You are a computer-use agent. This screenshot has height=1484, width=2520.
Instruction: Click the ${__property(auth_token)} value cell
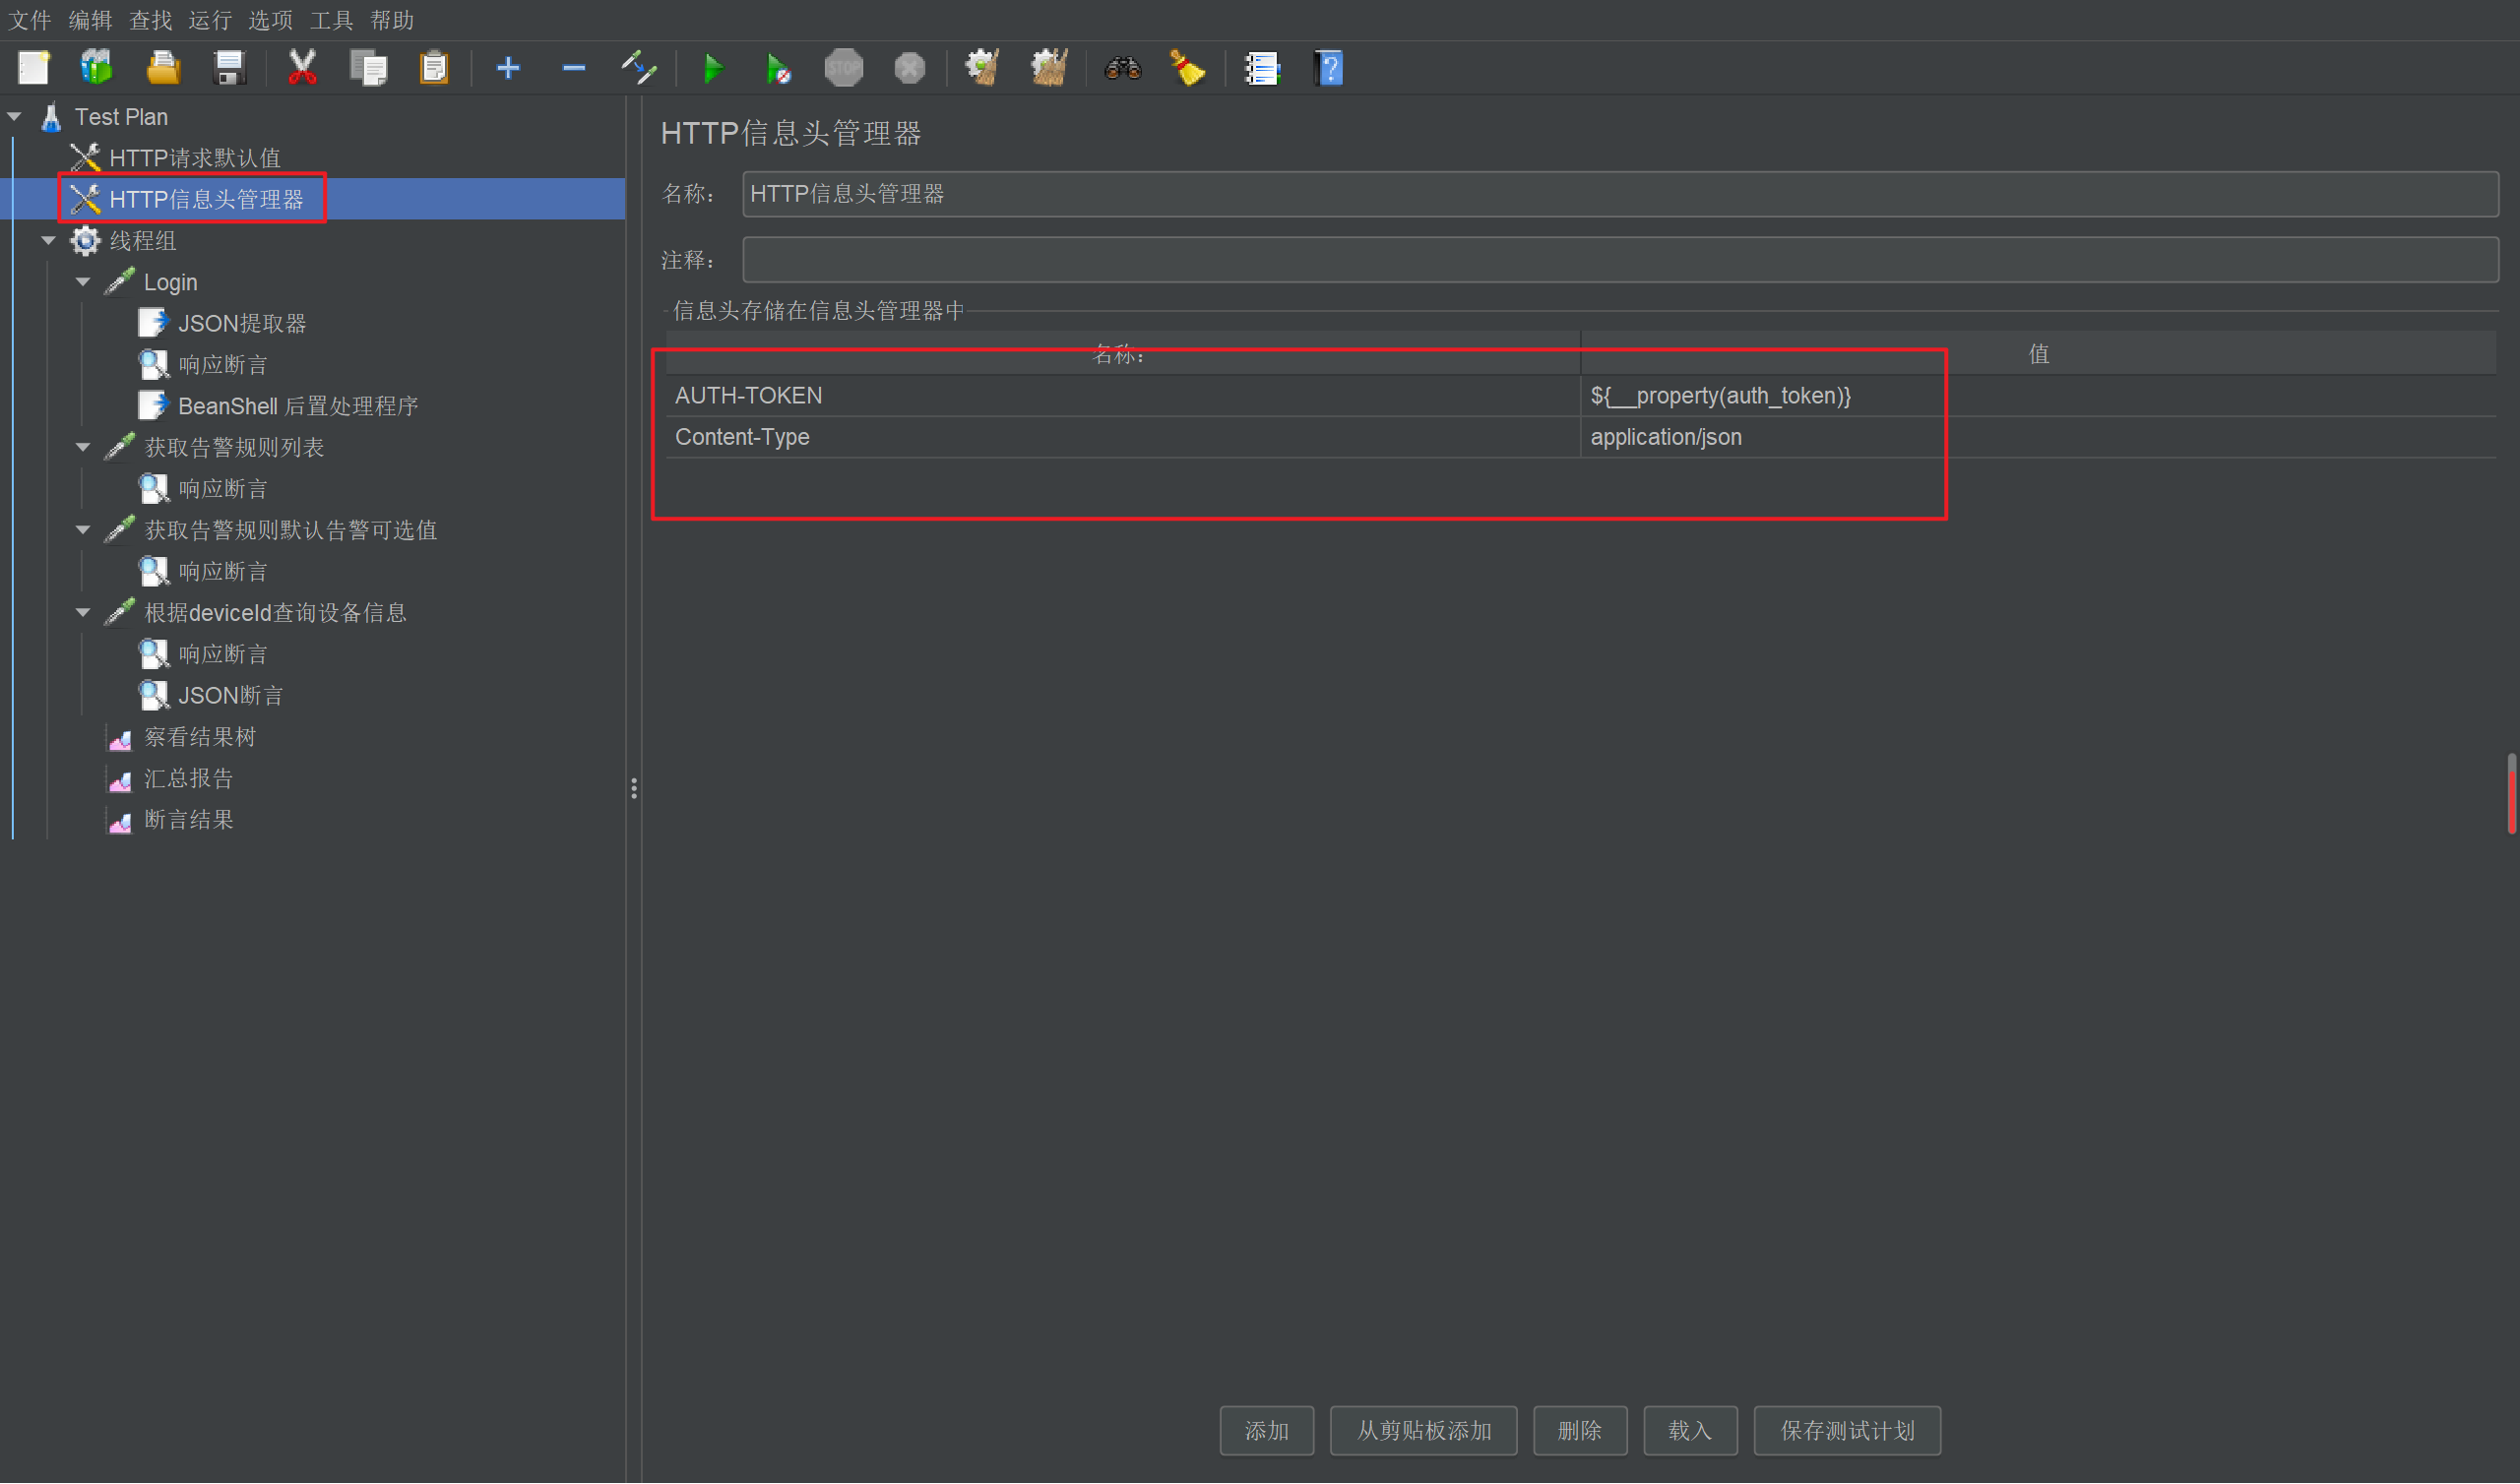coord(2039,396)
